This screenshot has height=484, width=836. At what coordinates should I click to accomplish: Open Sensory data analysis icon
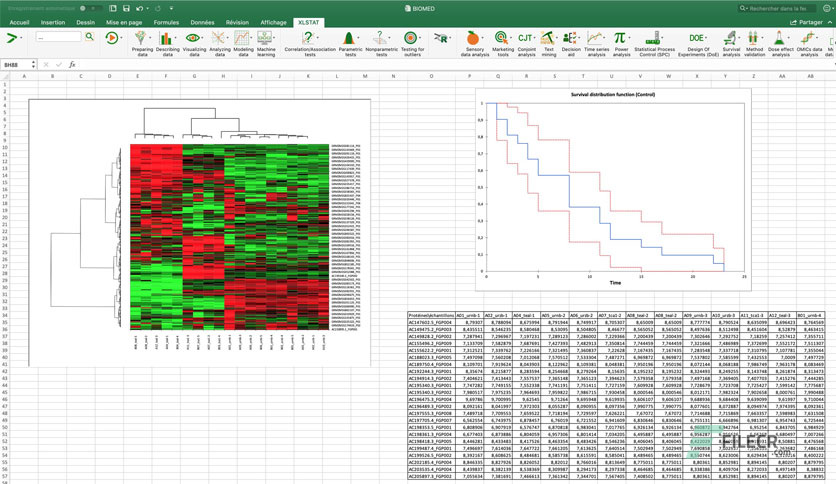[473, 38]
